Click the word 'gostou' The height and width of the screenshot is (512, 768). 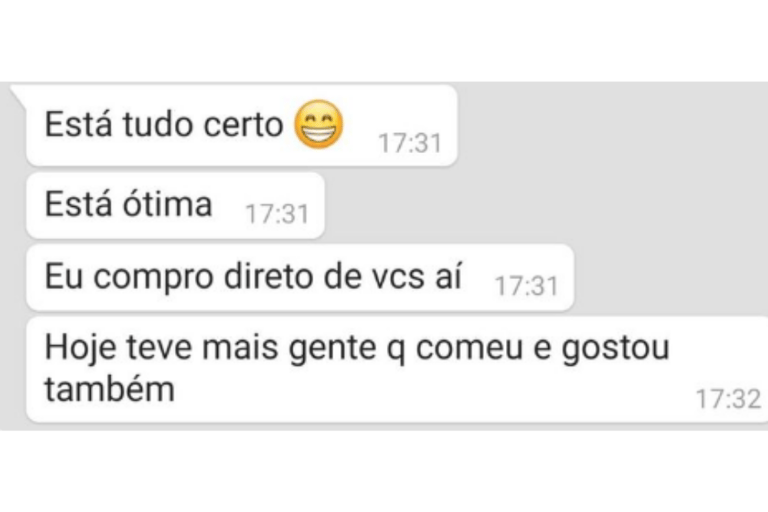[615, 350]
